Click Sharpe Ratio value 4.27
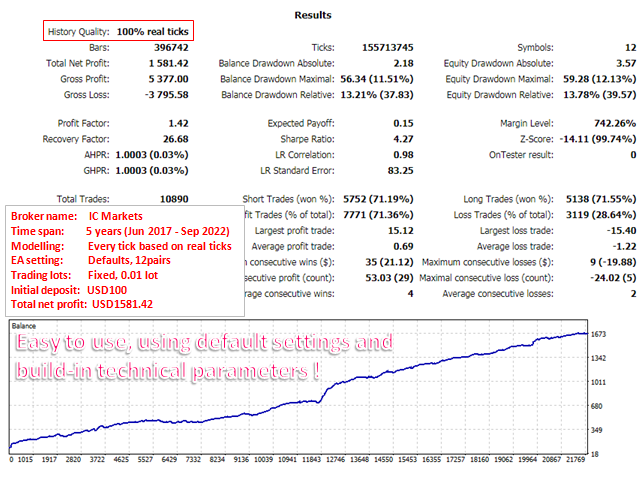Screen dimensions: 640x480 click(403, 139)
